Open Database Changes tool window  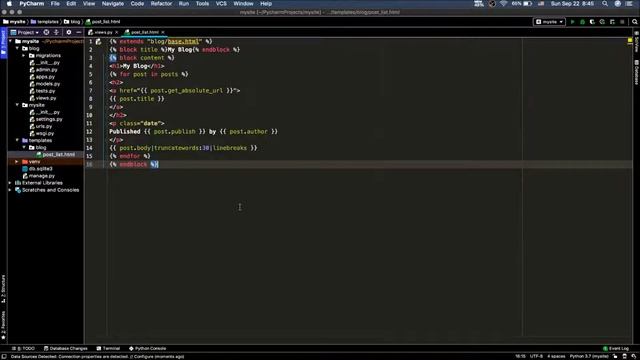point(66,349)
